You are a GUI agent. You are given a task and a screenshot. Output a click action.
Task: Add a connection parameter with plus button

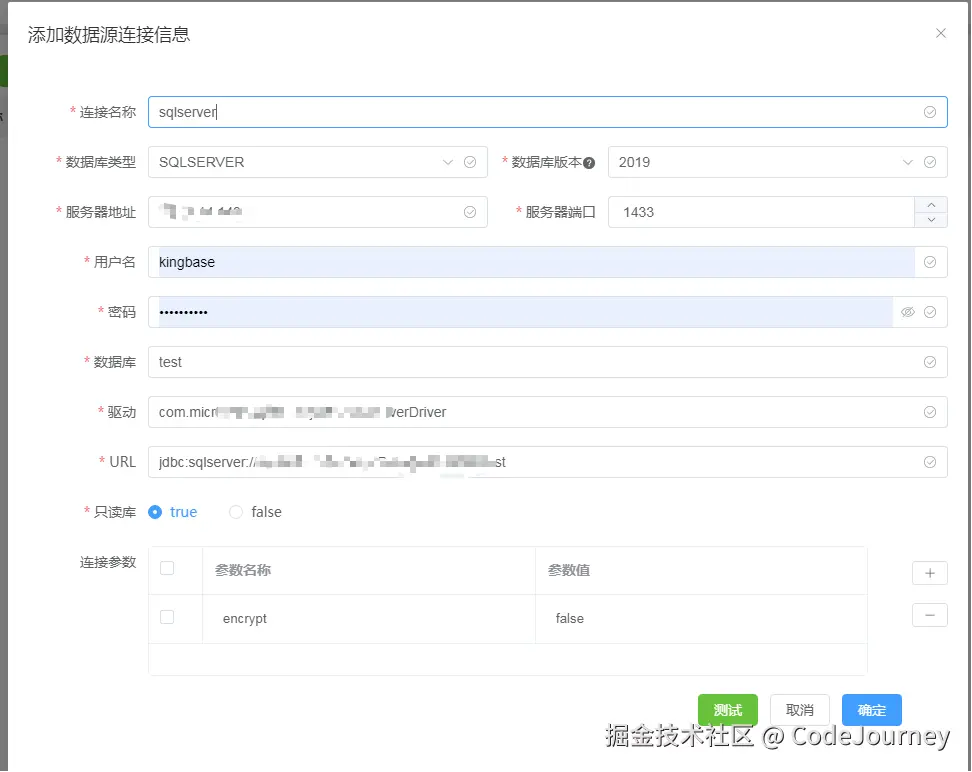(x=929, y=573)
